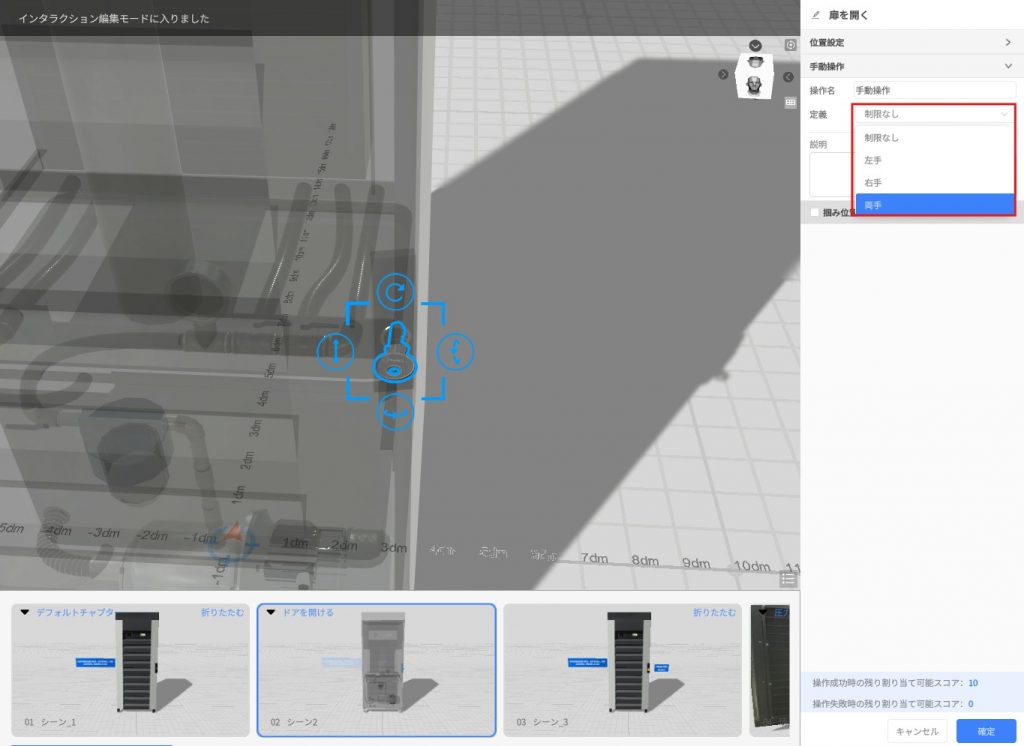Expand the 位置設定 section
The image size is (1024, 746).
click(x=1008, y=42)
